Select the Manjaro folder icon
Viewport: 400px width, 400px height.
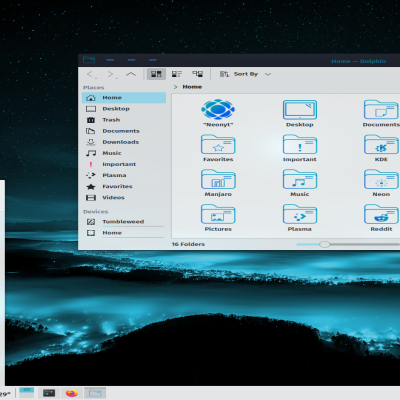(218, 179)
